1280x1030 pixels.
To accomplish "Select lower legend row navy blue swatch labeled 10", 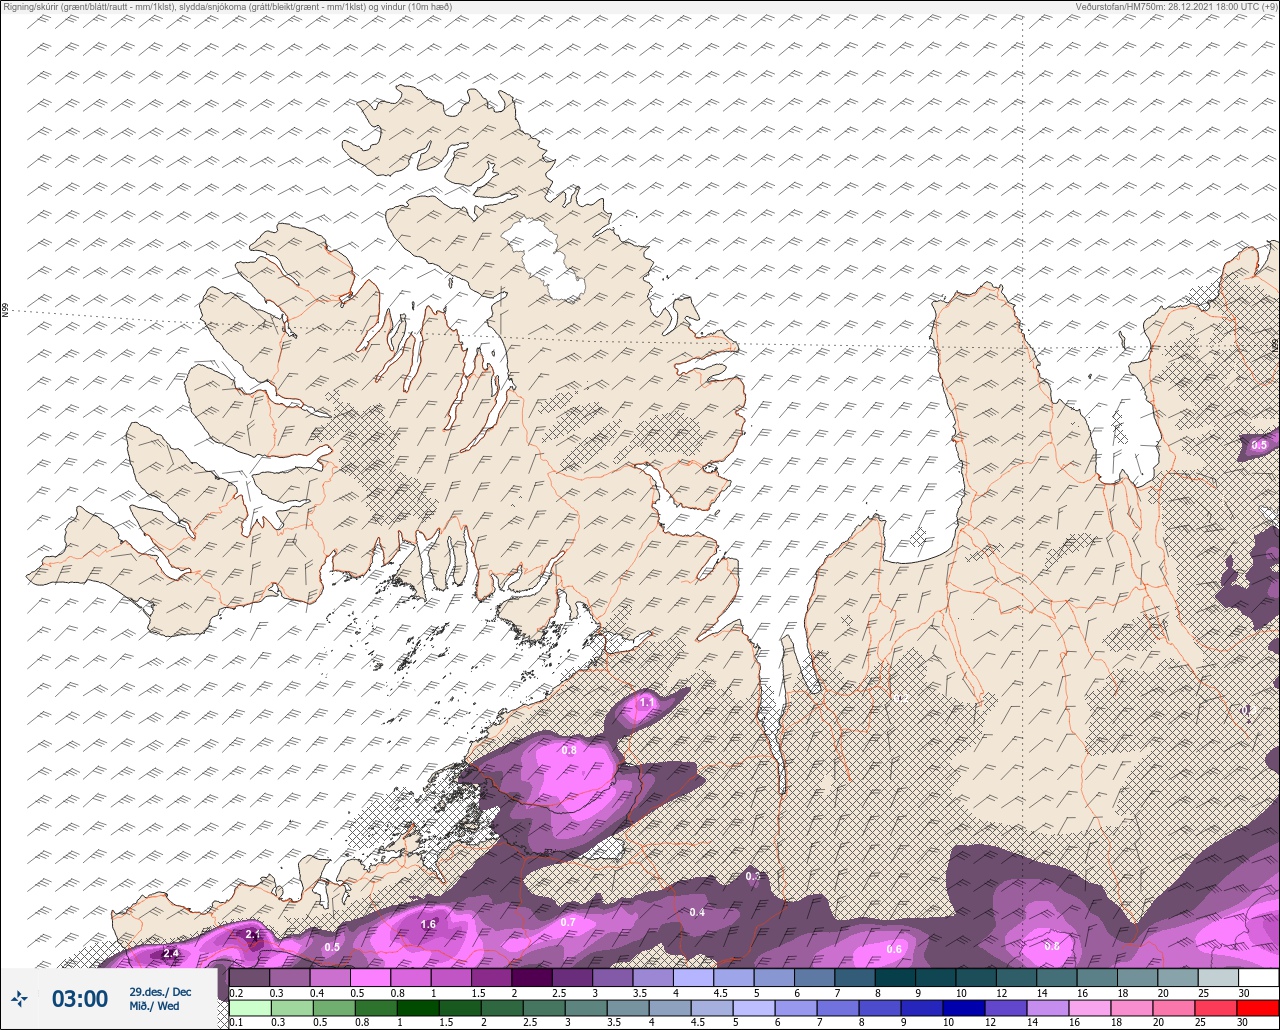I will point(965,1008).
